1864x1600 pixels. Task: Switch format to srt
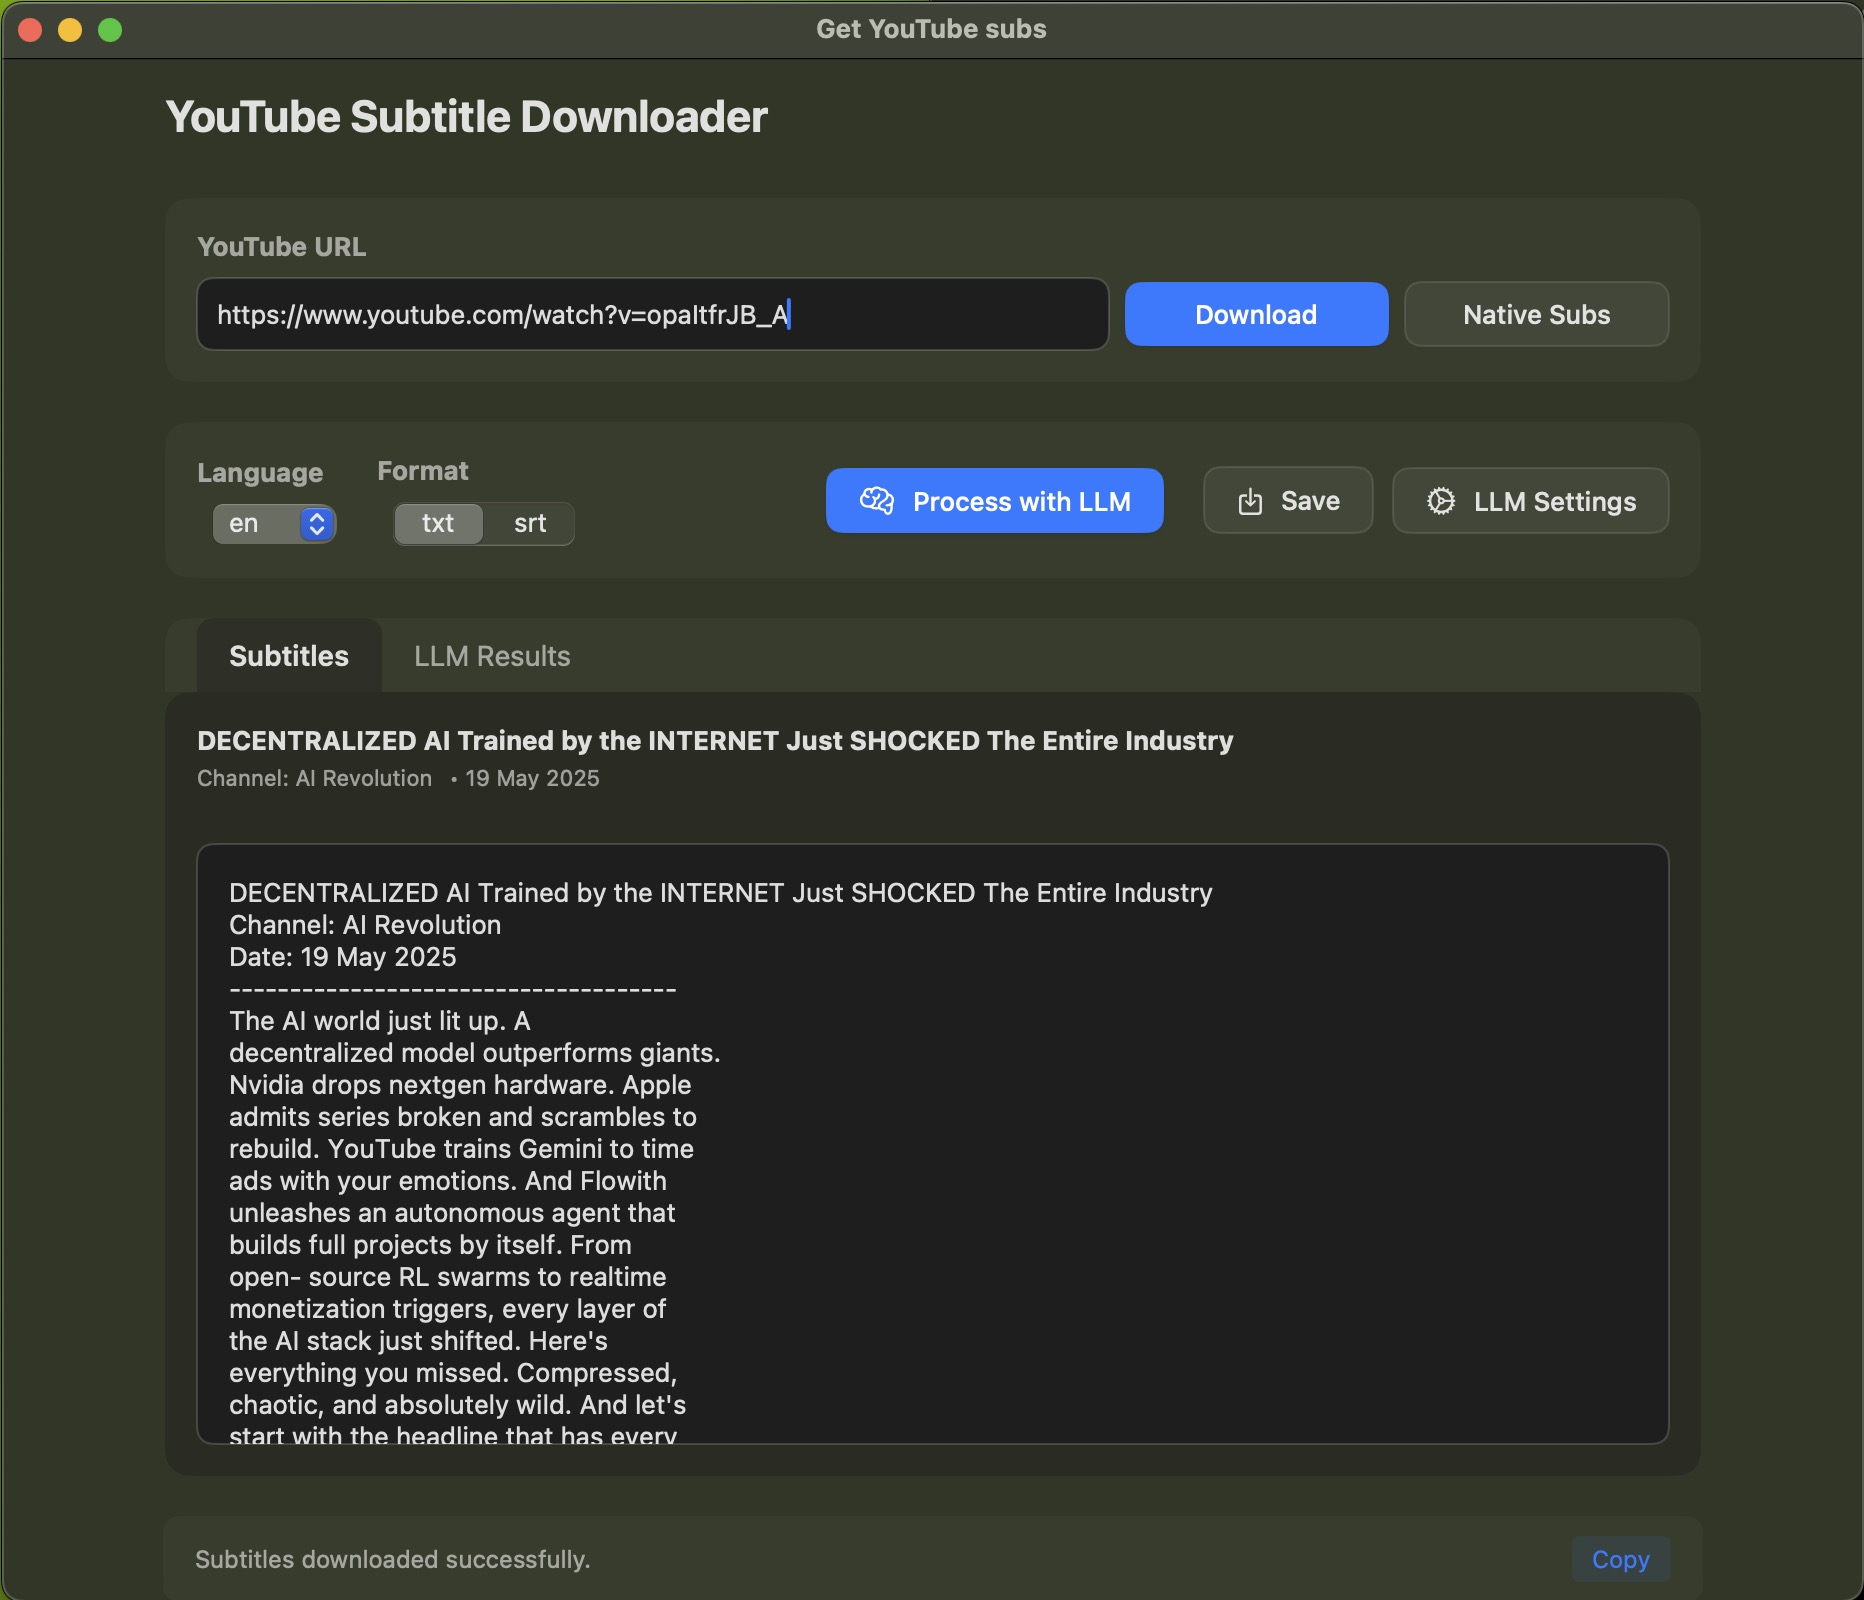[529, 523]
